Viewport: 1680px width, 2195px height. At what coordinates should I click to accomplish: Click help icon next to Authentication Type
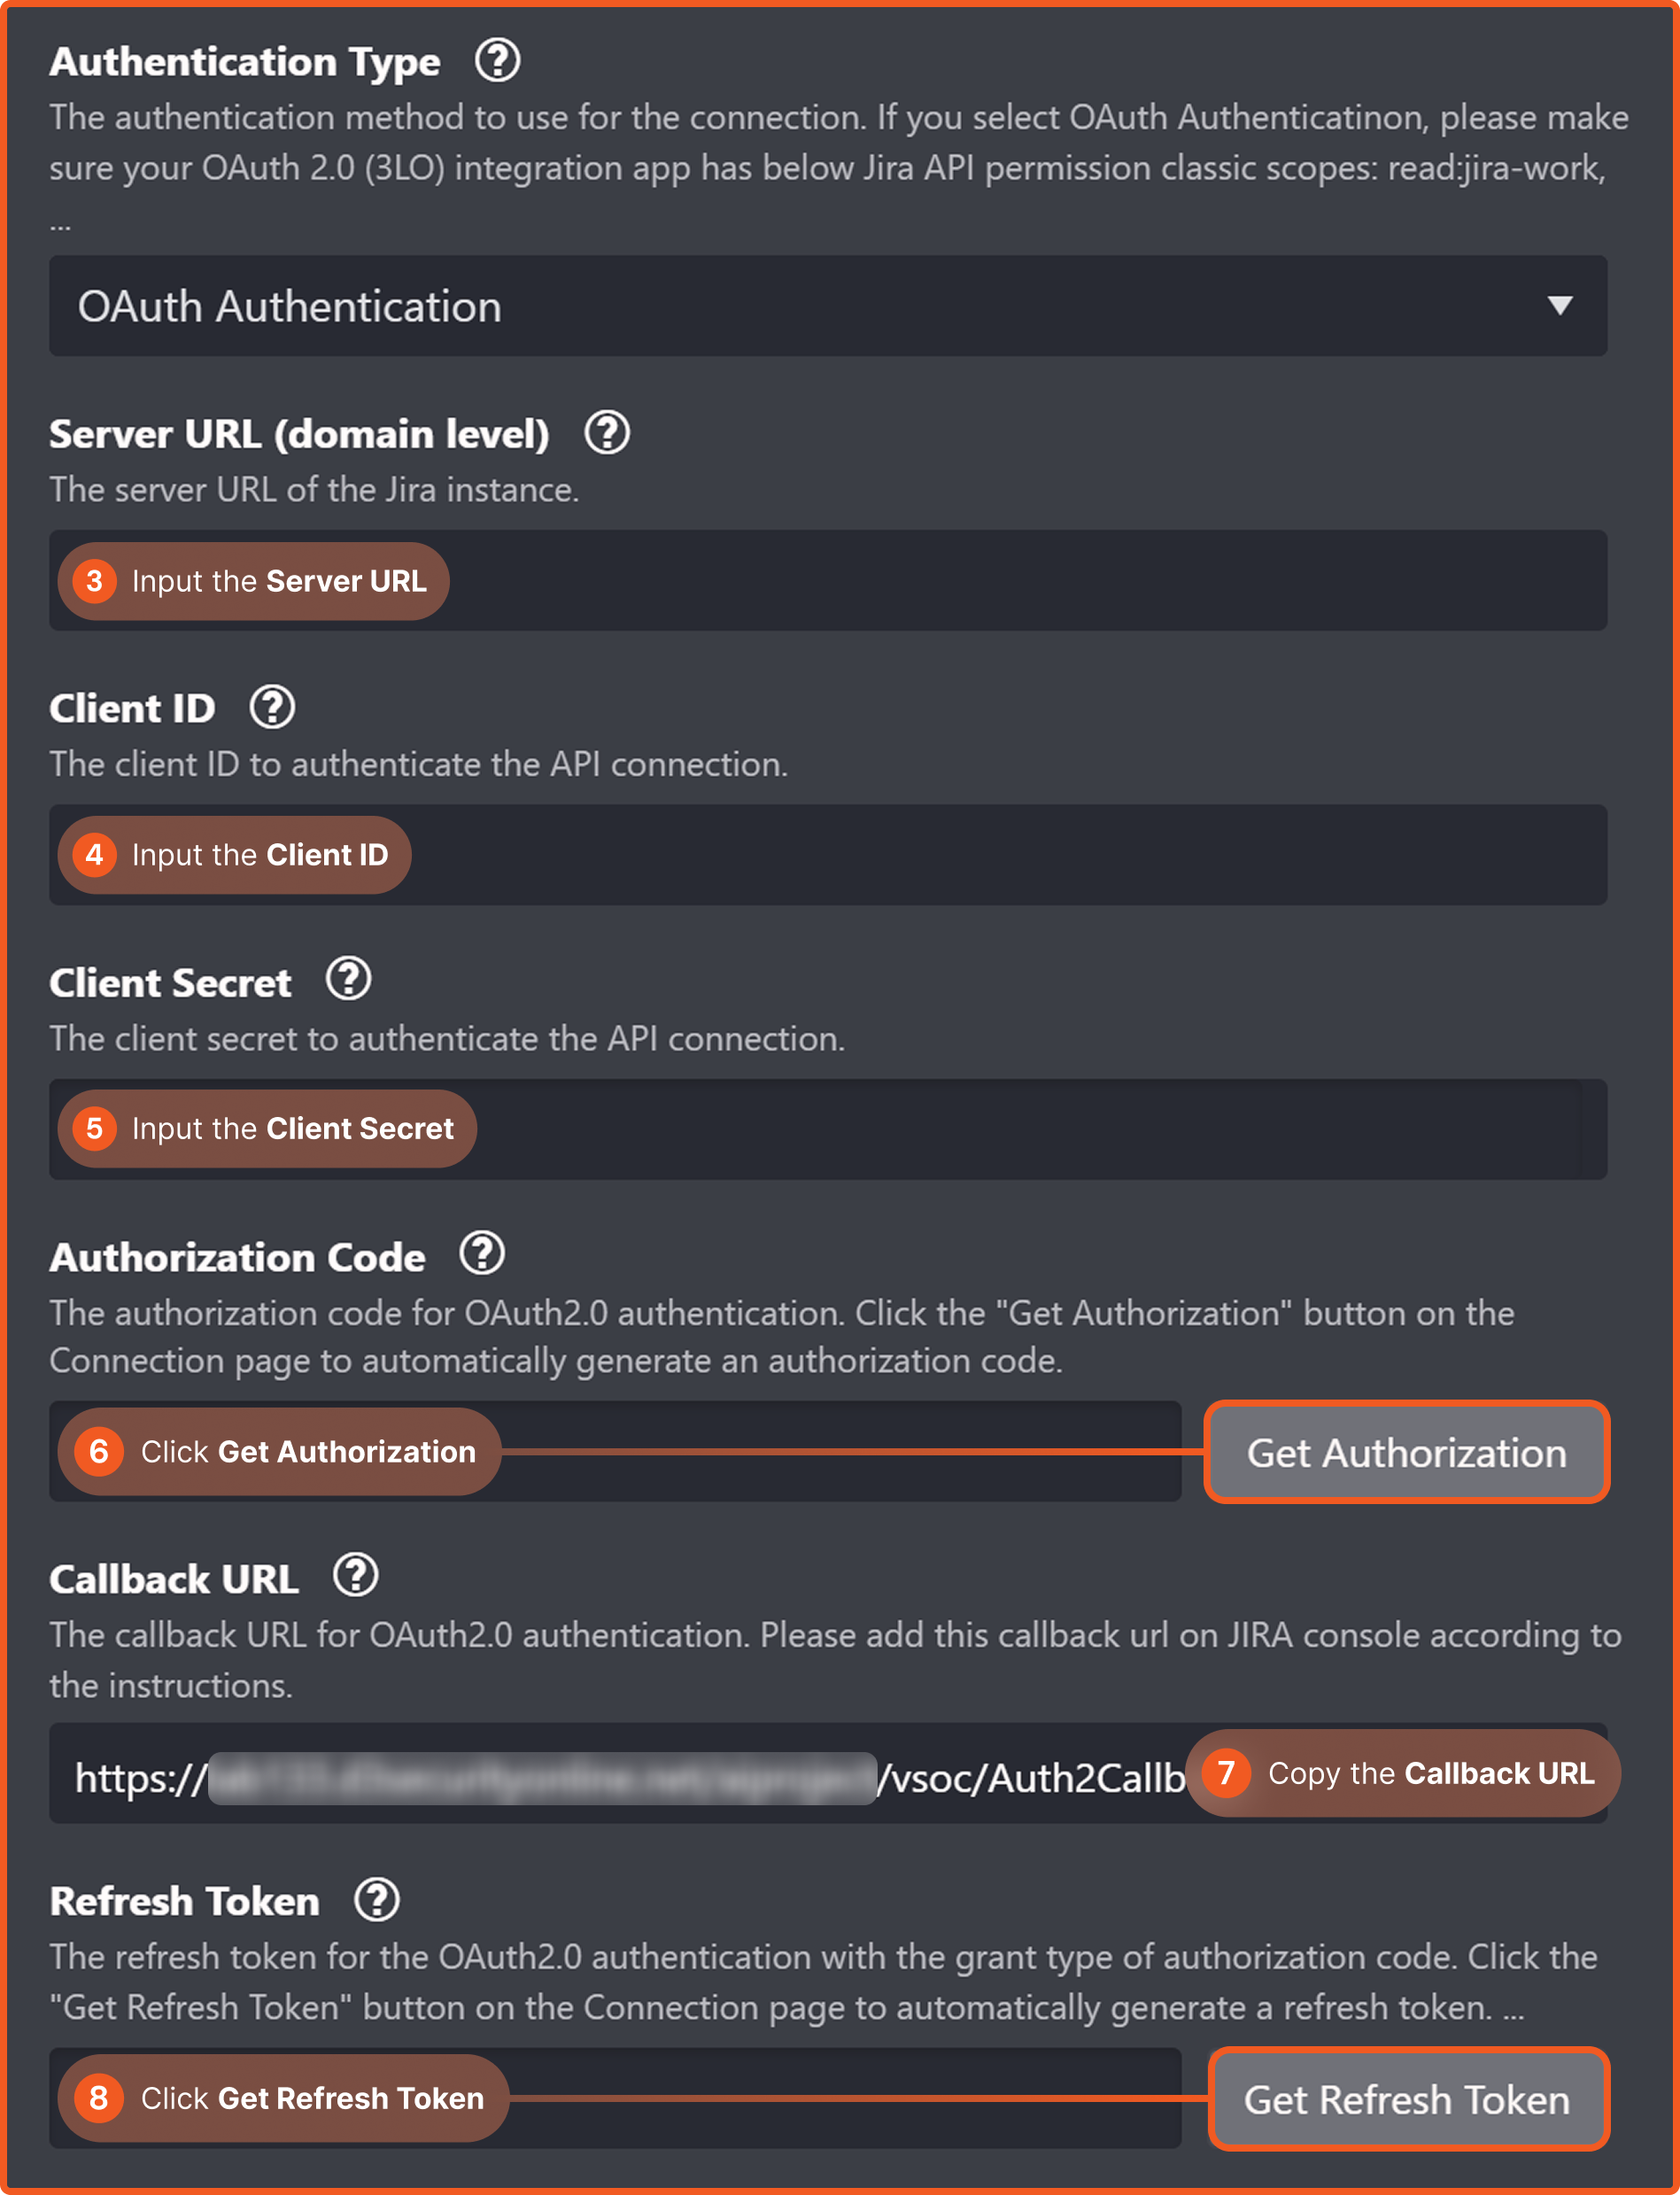click(497, 61)
